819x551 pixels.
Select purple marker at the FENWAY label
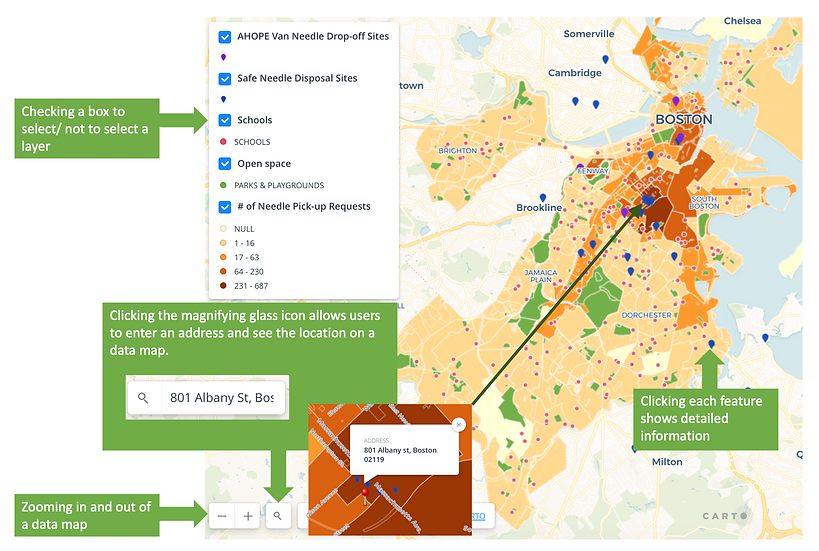580,168
